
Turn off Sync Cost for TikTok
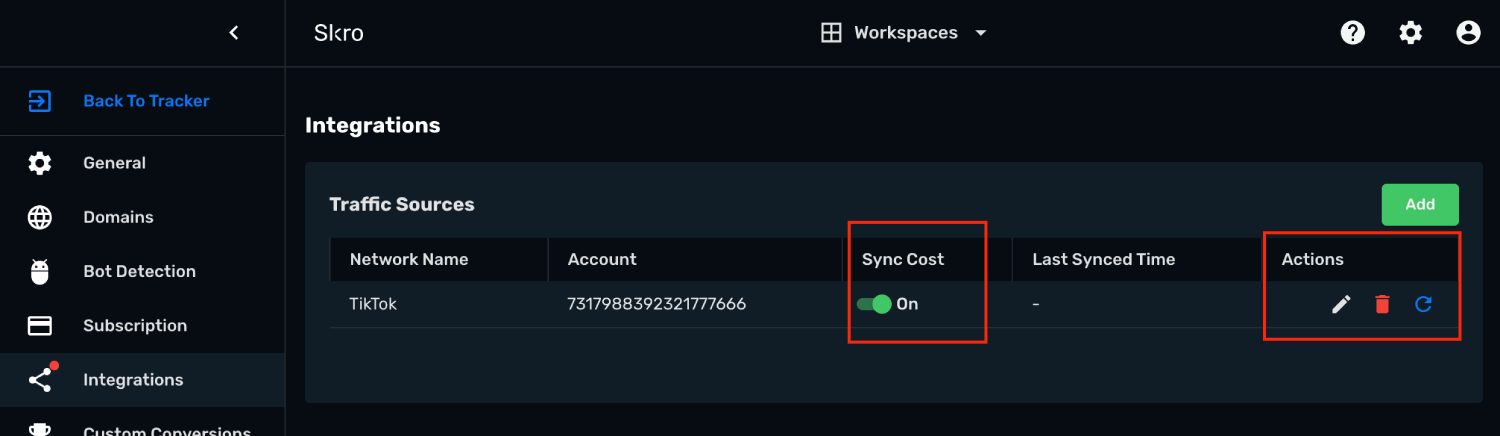pos(874,304)
